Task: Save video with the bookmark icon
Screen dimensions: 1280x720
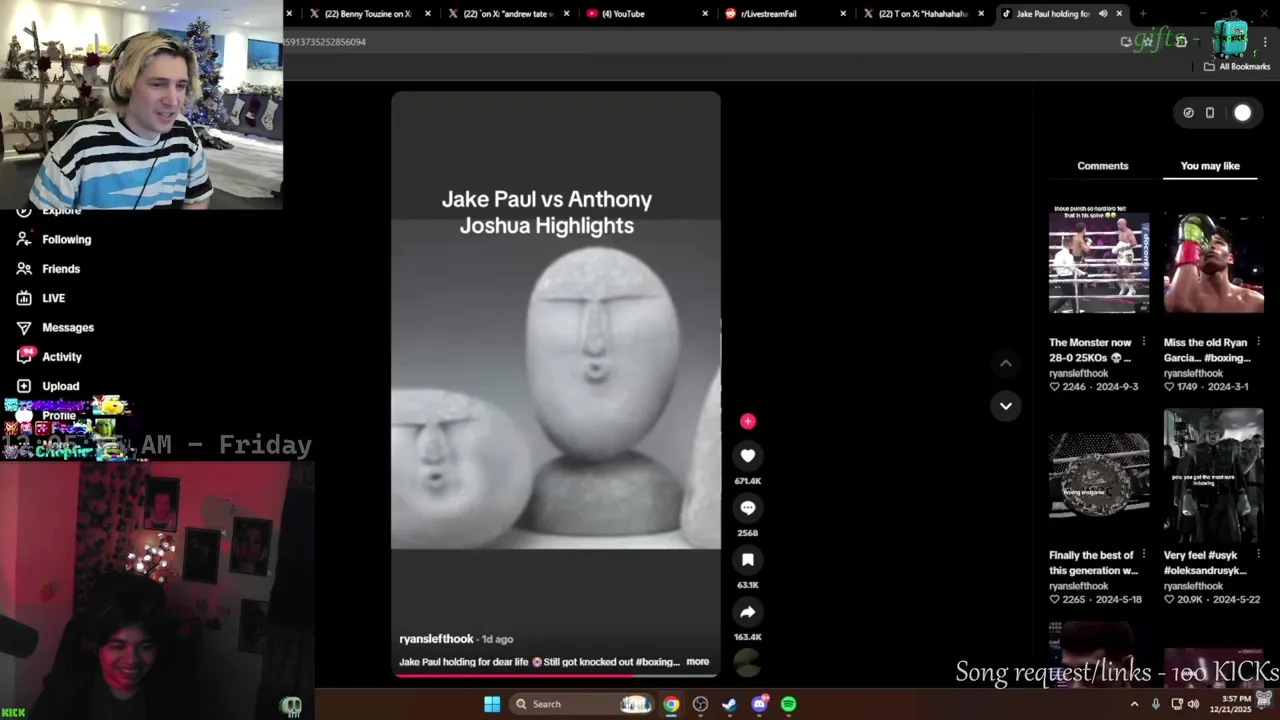Action: [x=747, y=560]
